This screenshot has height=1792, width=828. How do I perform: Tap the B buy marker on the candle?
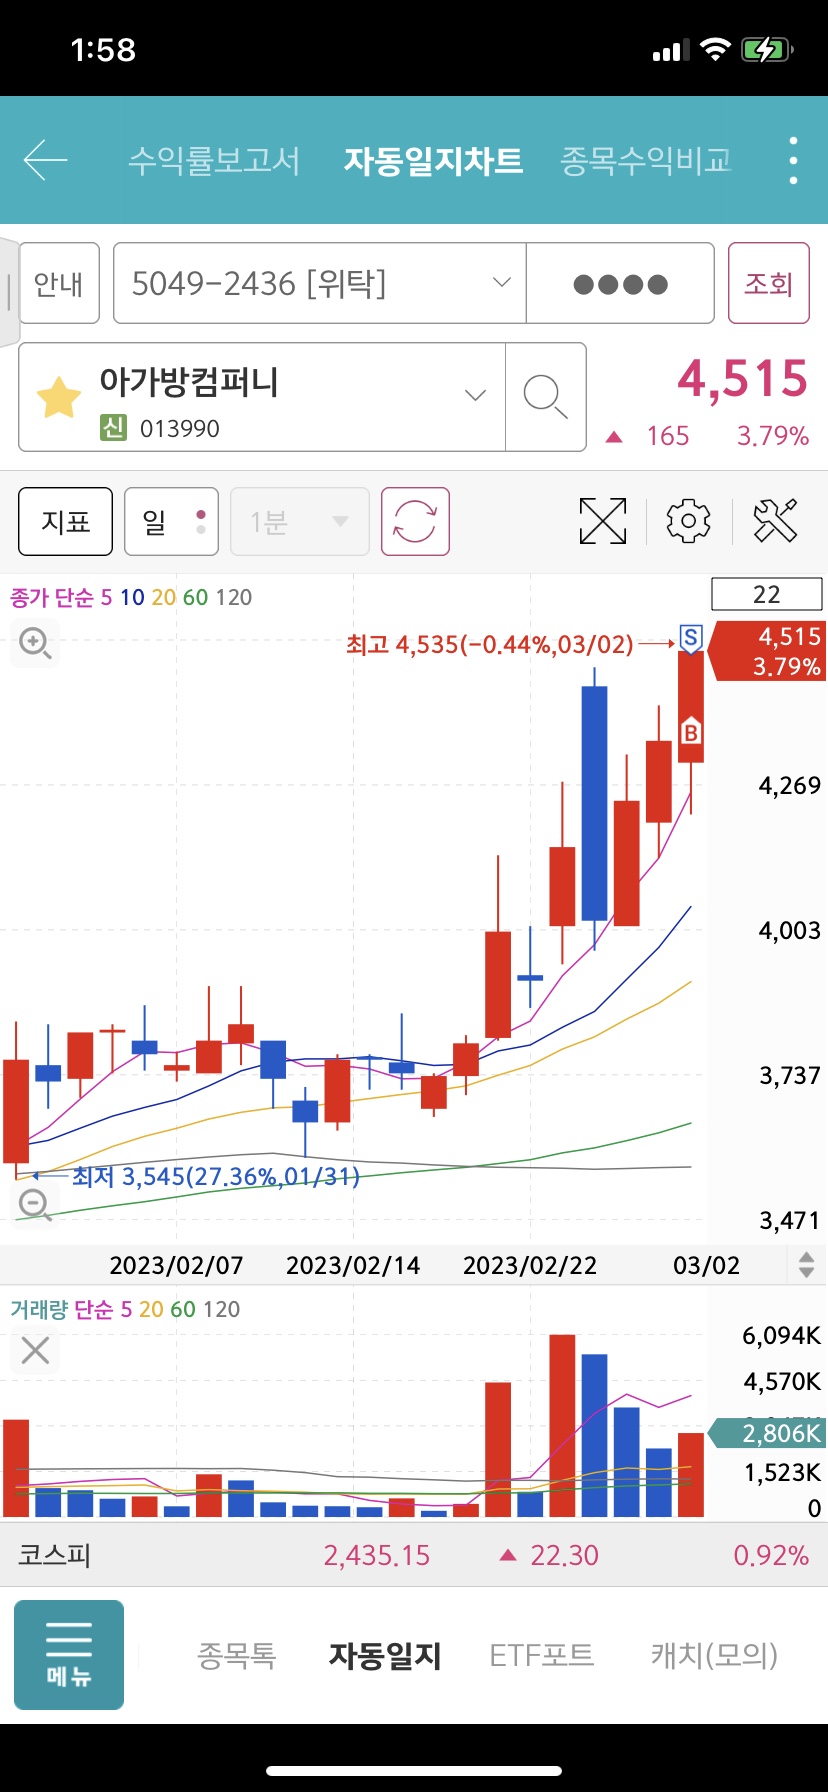coord(690,732)
